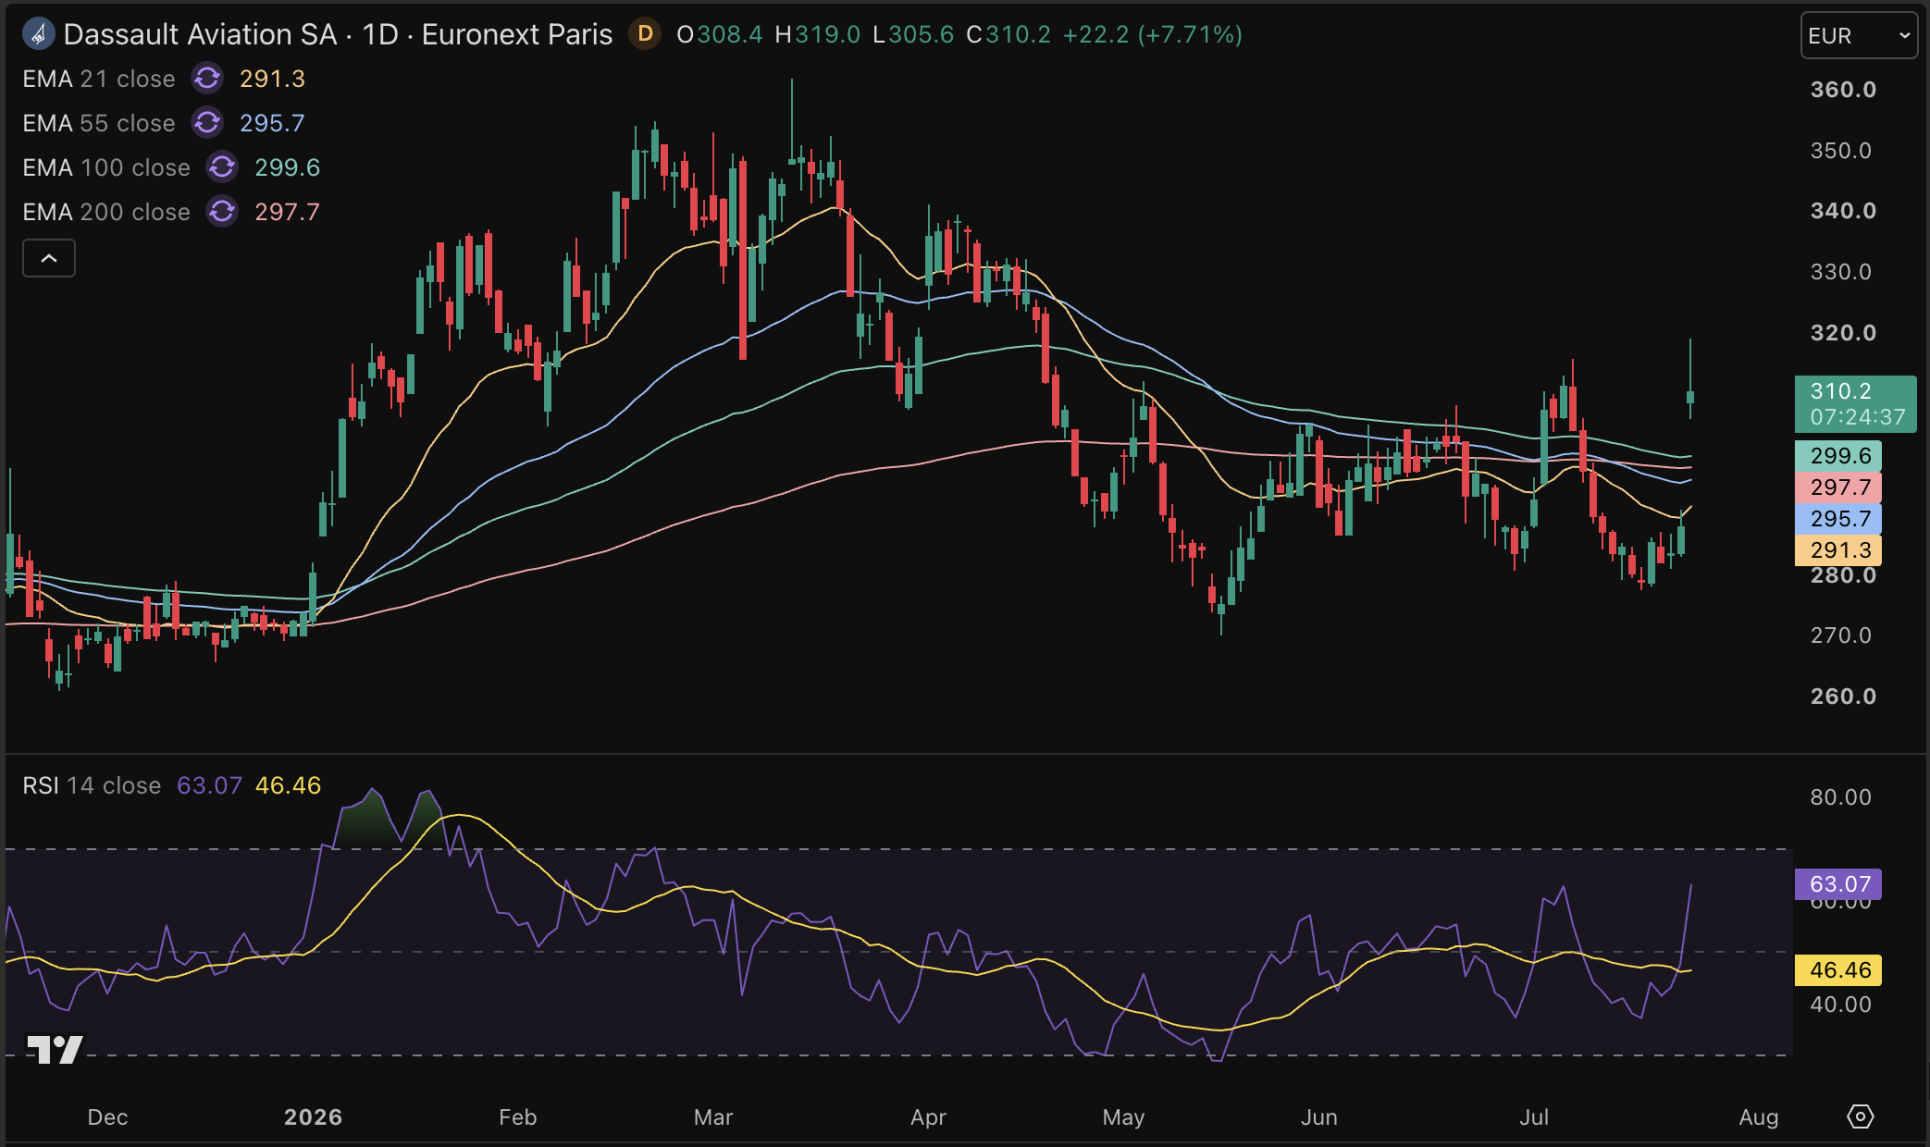Collapse the indicator legend with chevron
This screenshot has height=1147, width=1930.
[49, 258]
